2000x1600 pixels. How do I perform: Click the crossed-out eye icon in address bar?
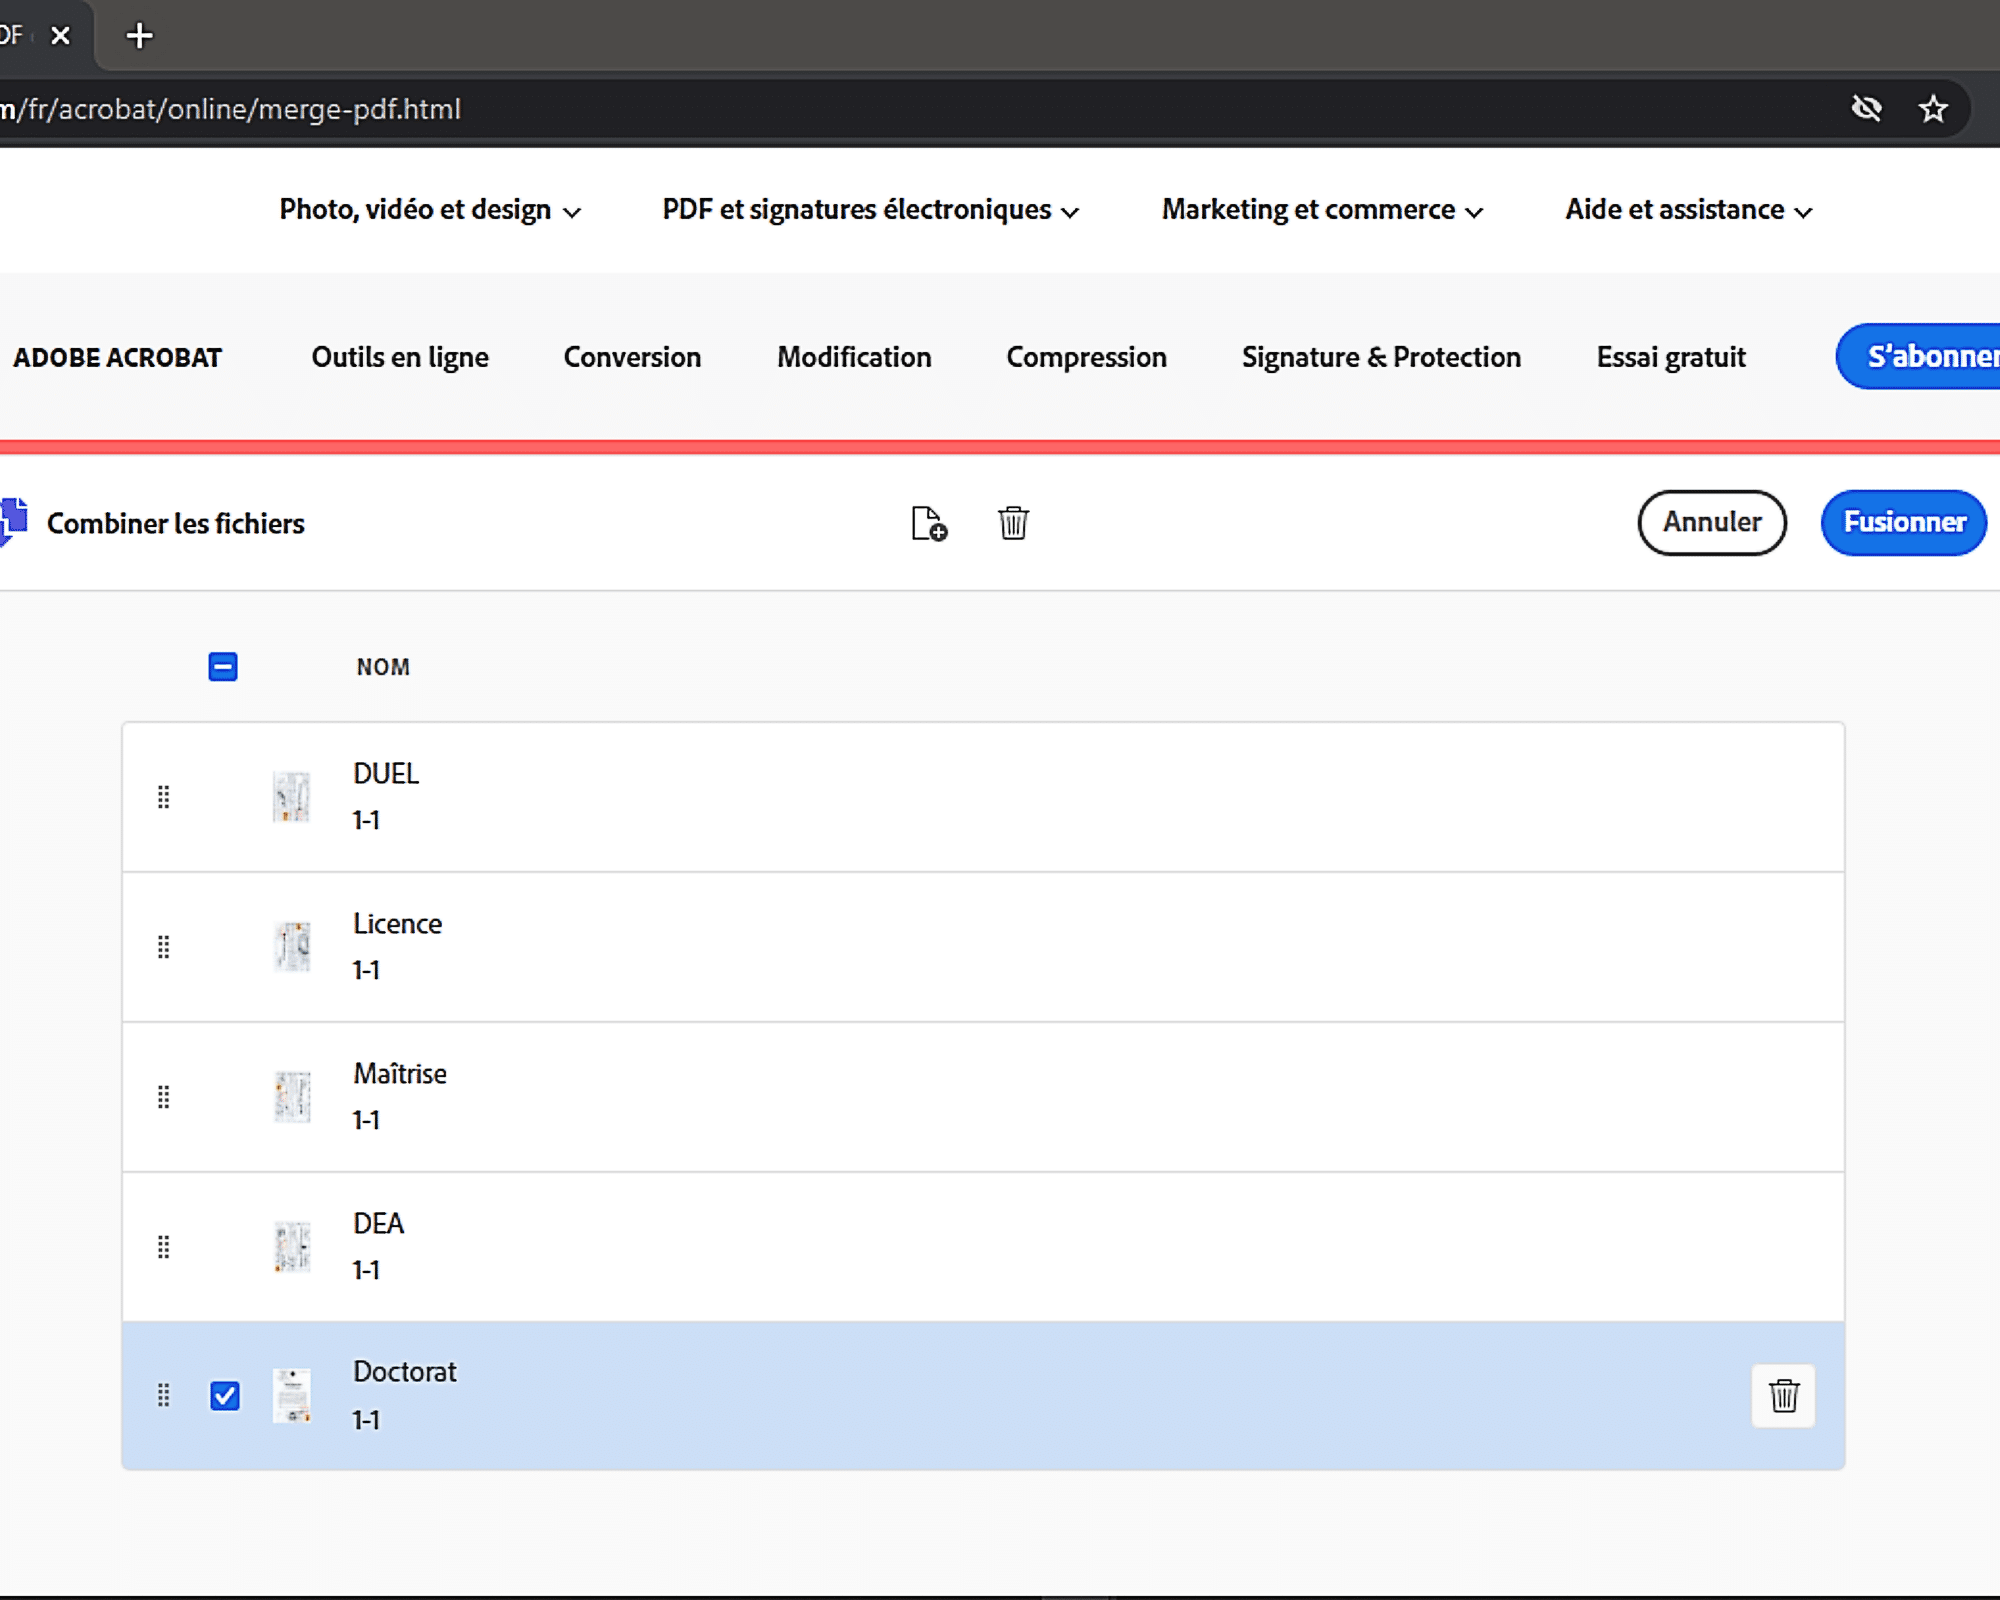[1866, 108]
